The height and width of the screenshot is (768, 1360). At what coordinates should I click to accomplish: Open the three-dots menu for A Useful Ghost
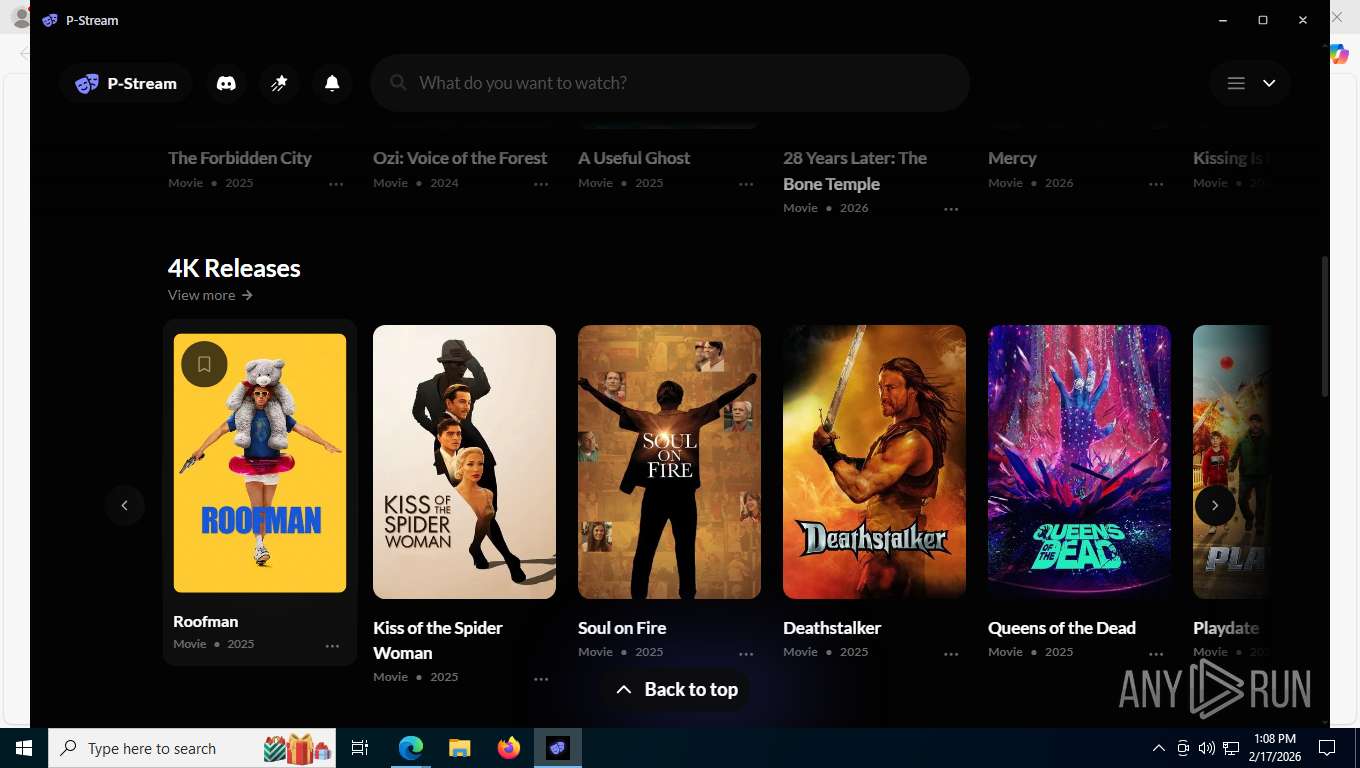pos(746,184)
